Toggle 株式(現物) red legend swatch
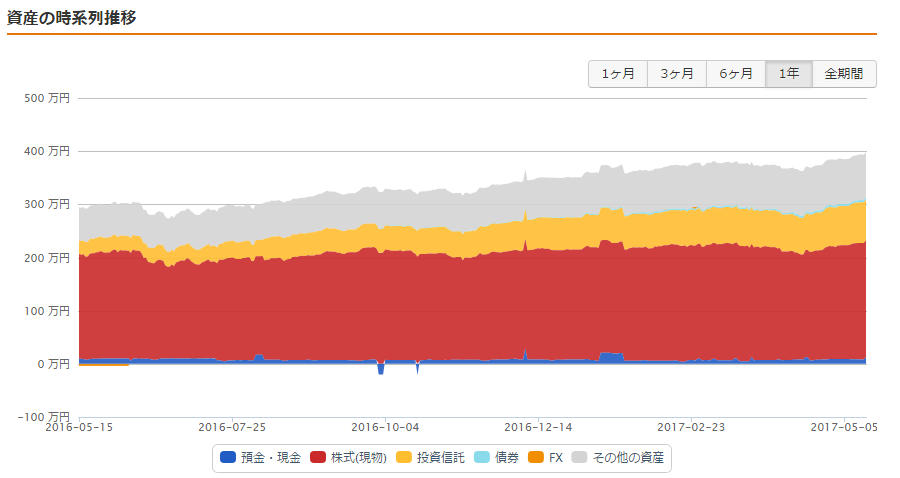This screenshot has width=900, height=478. pyautogui.click(x=318, y=457)
